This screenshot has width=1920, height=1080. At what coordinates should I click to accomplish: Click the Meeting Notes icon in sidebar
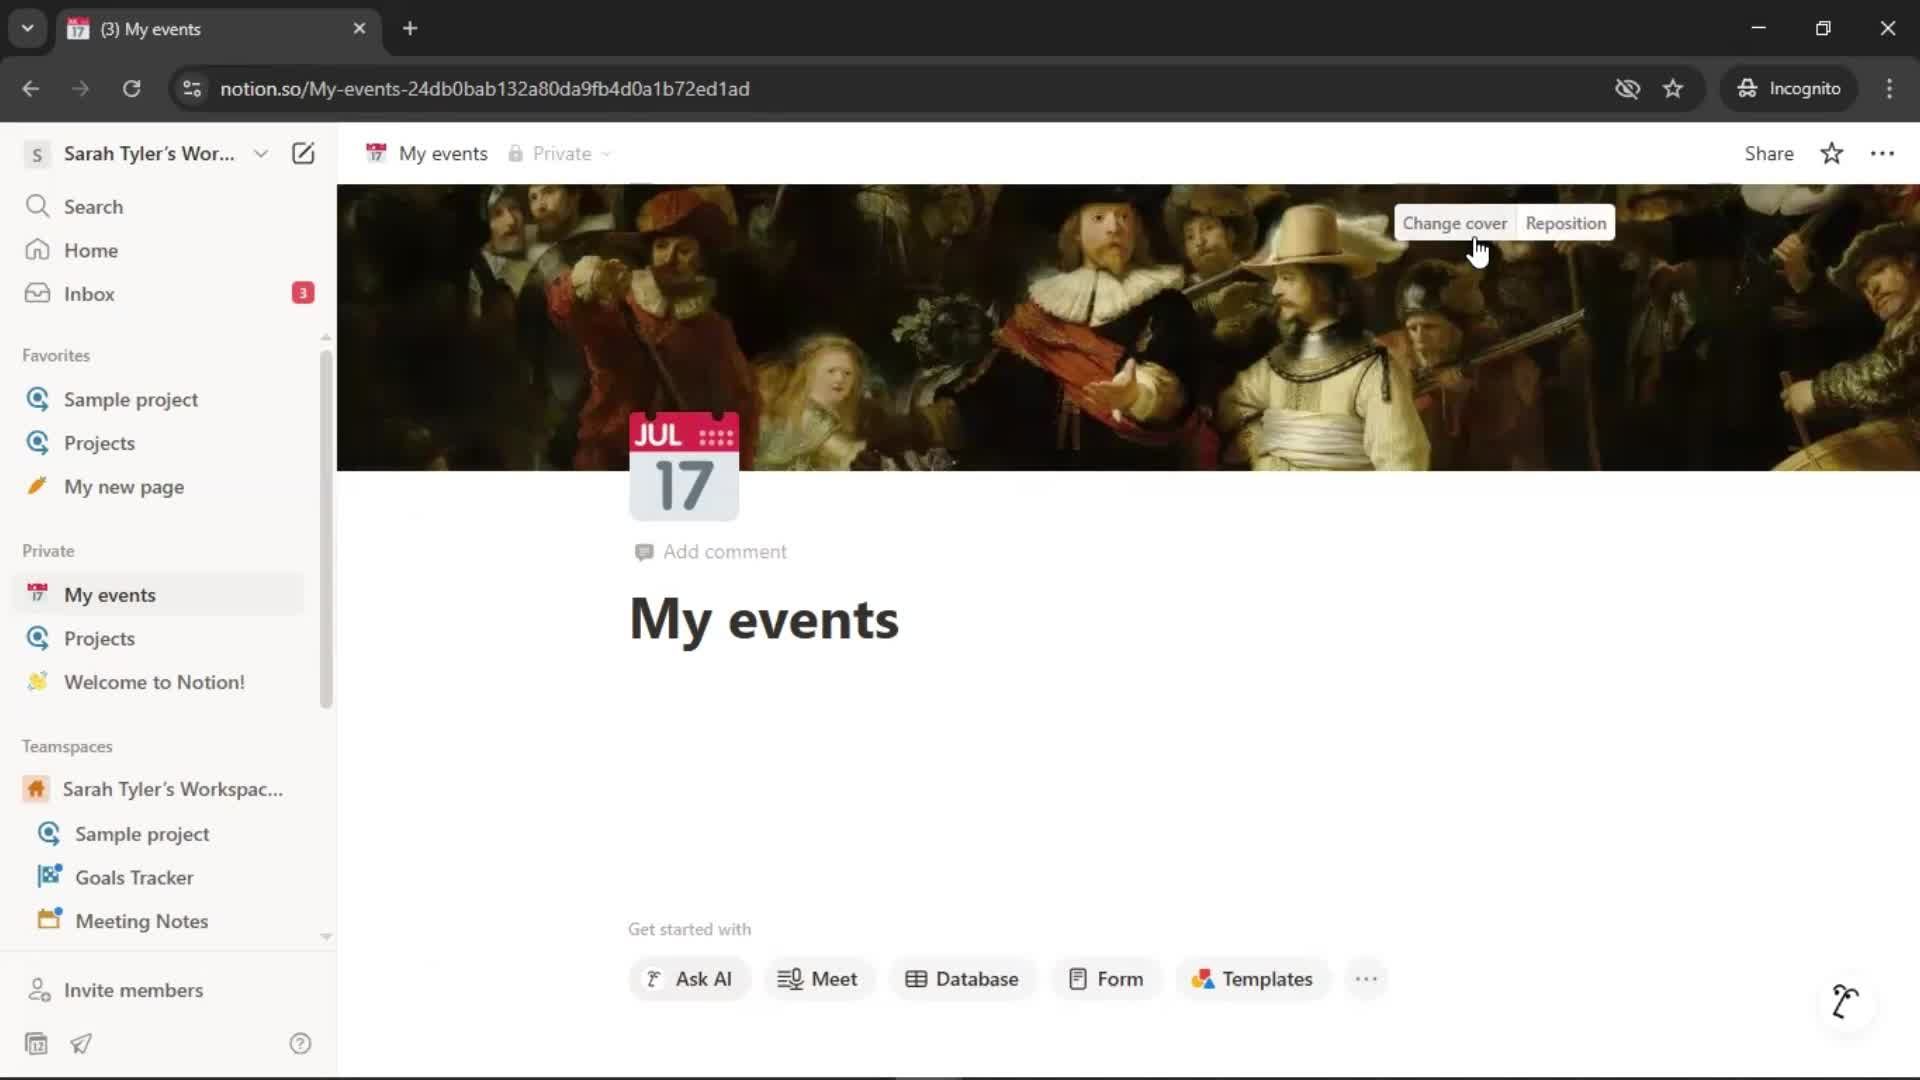[x=49, y=920]
